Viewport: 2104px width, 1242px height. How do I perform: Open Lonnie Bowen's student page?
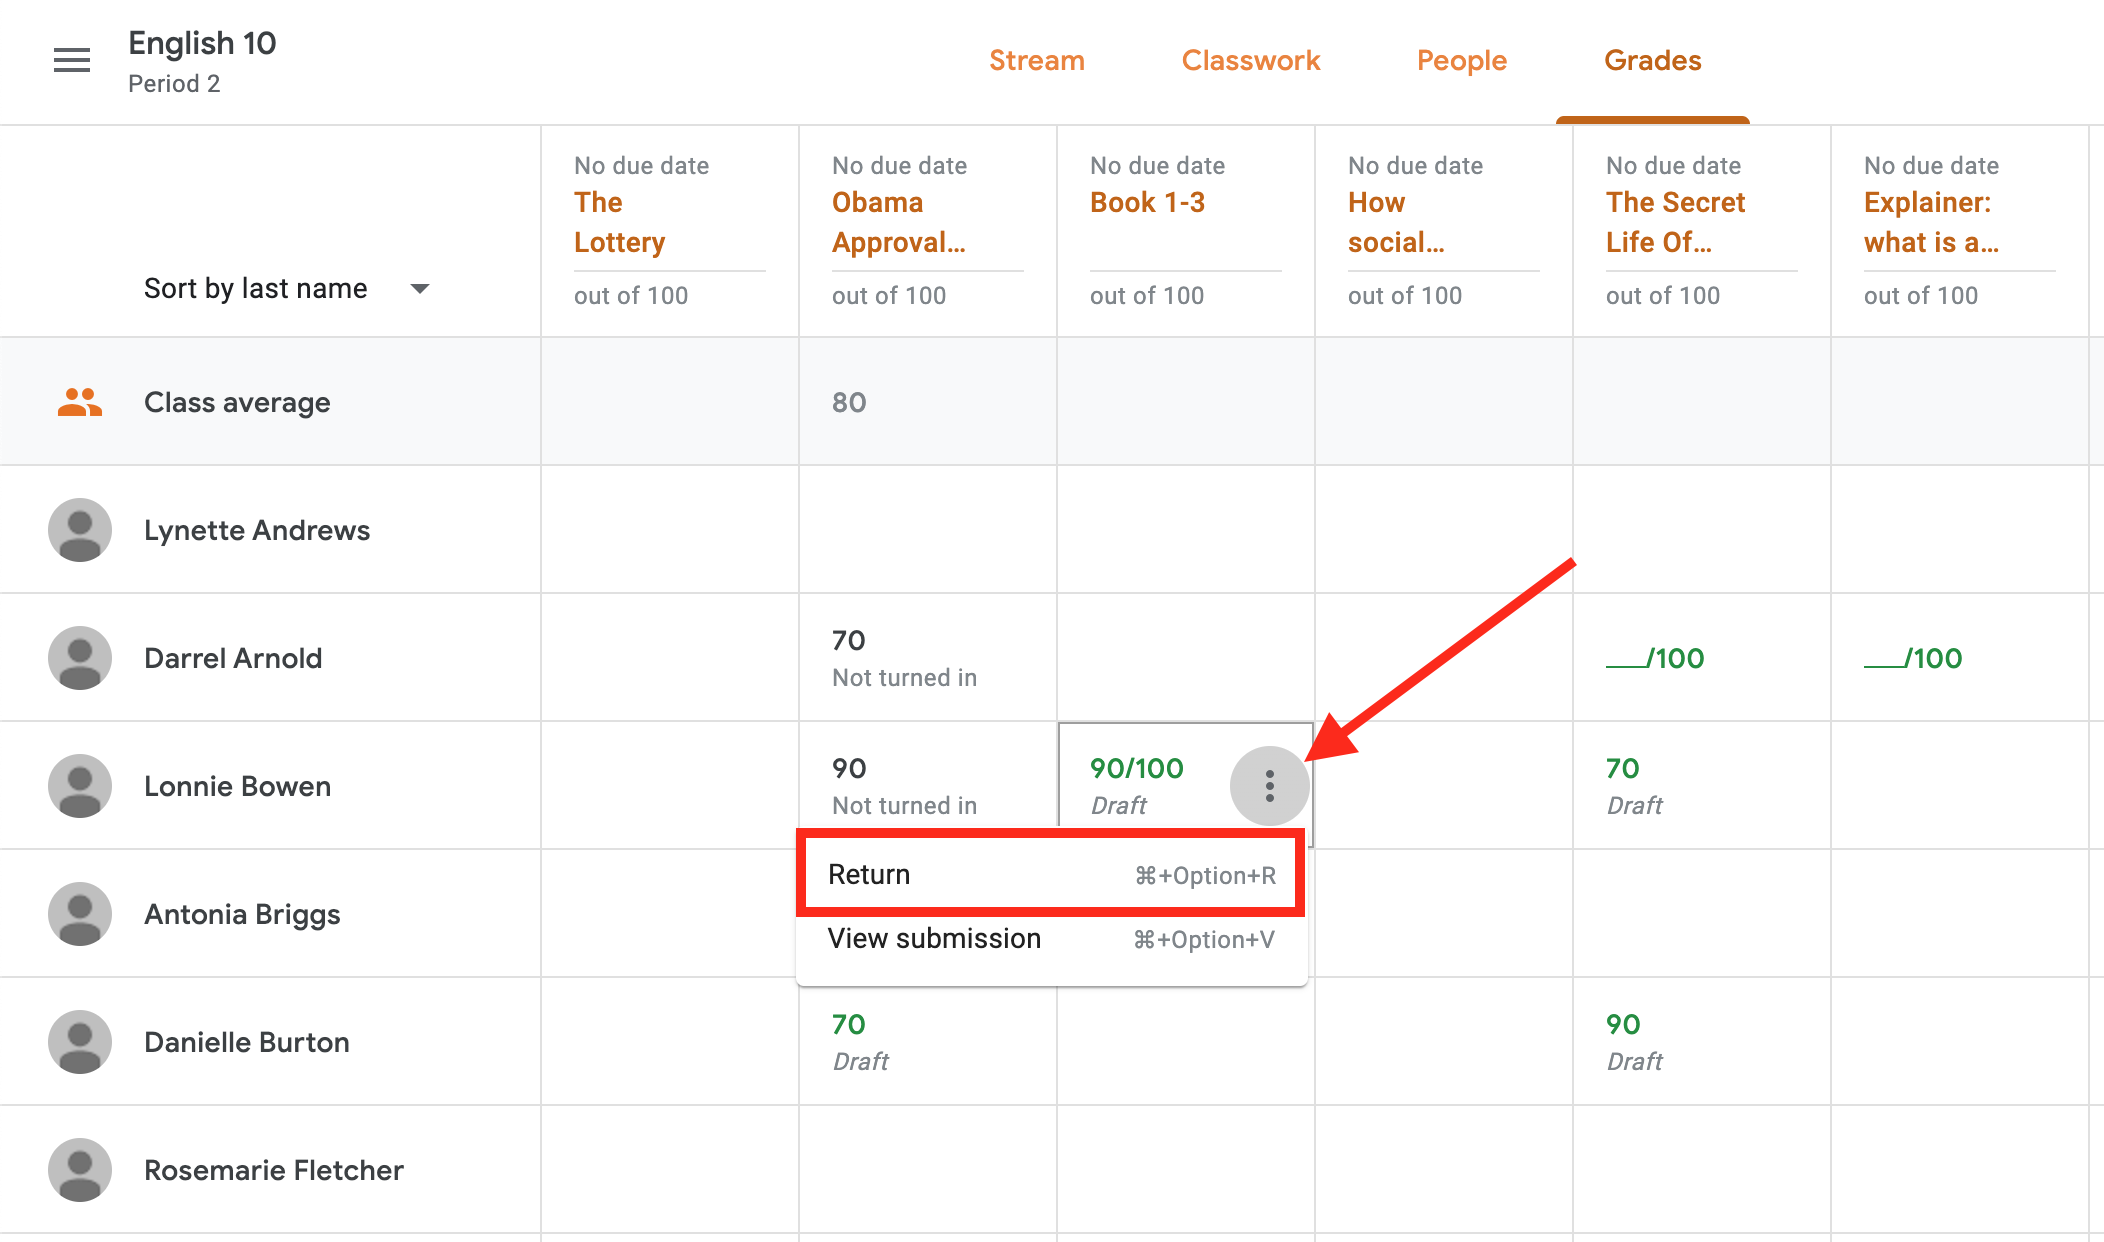pos(237,786)
